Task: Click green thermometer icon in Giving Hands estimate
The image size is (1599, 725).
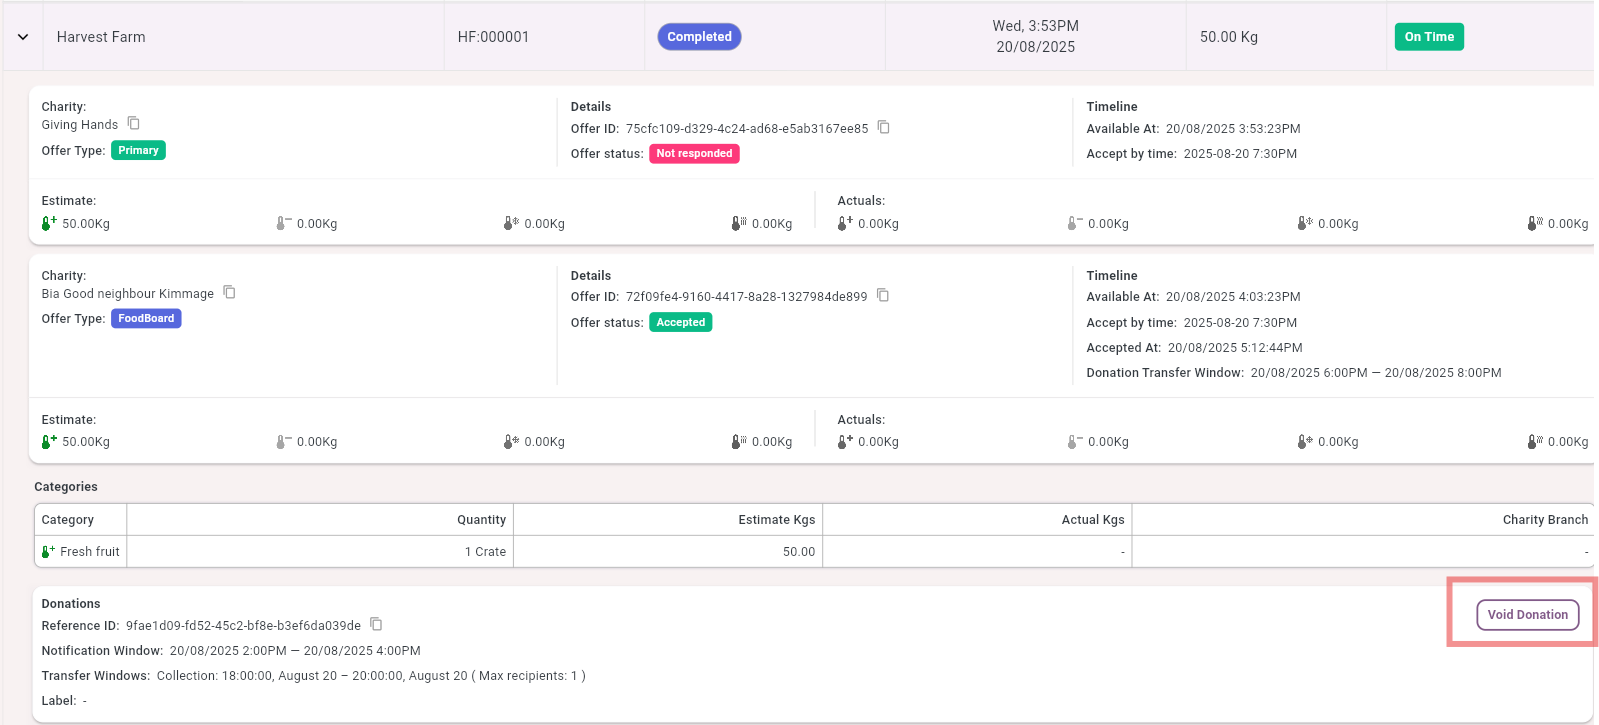Action: pyautogui.click(x=48, y=224)
